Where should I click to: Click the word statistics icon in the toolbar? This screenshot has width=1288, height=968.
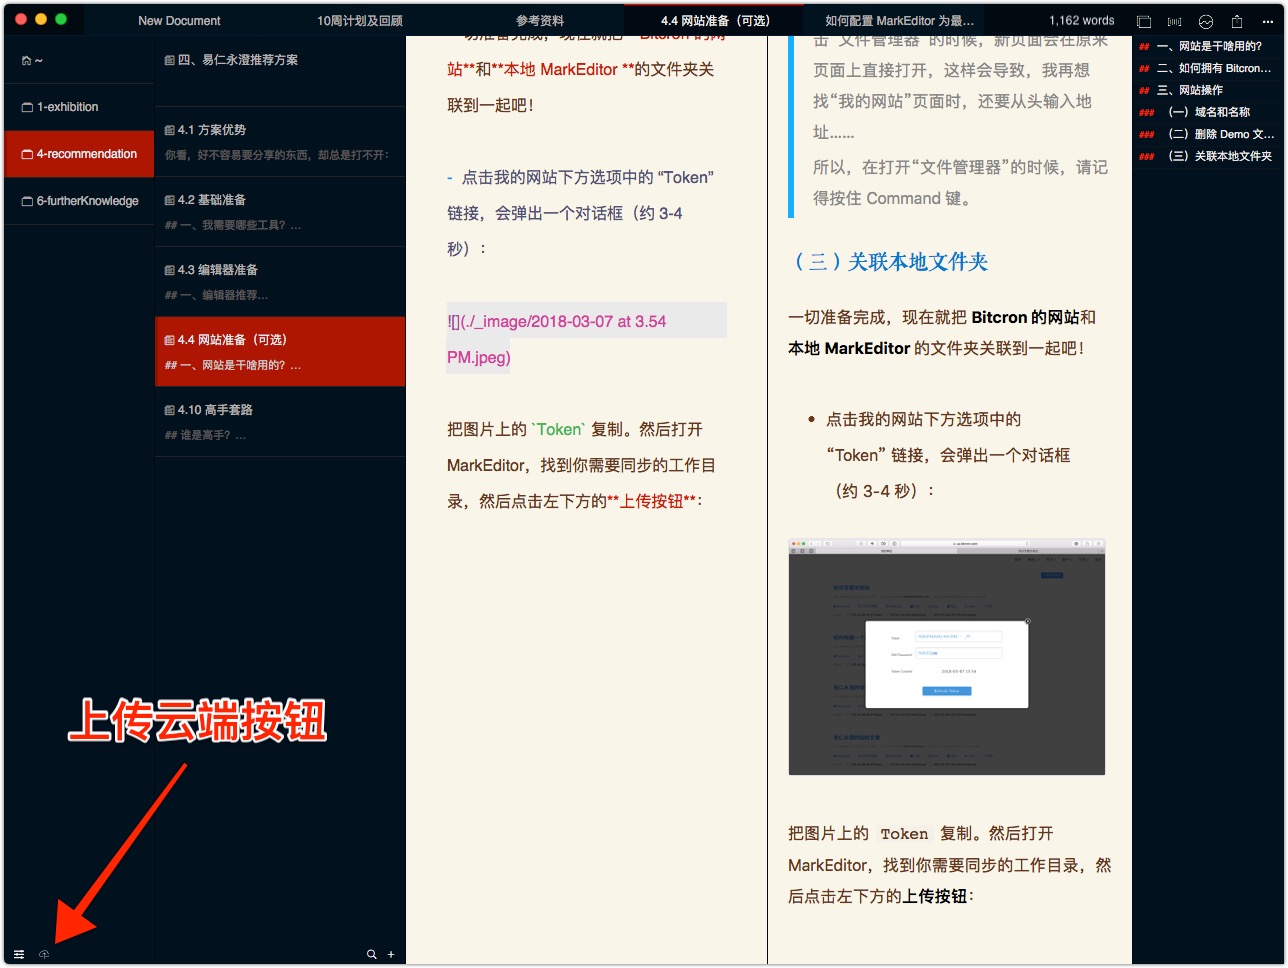click(1174, 20)
